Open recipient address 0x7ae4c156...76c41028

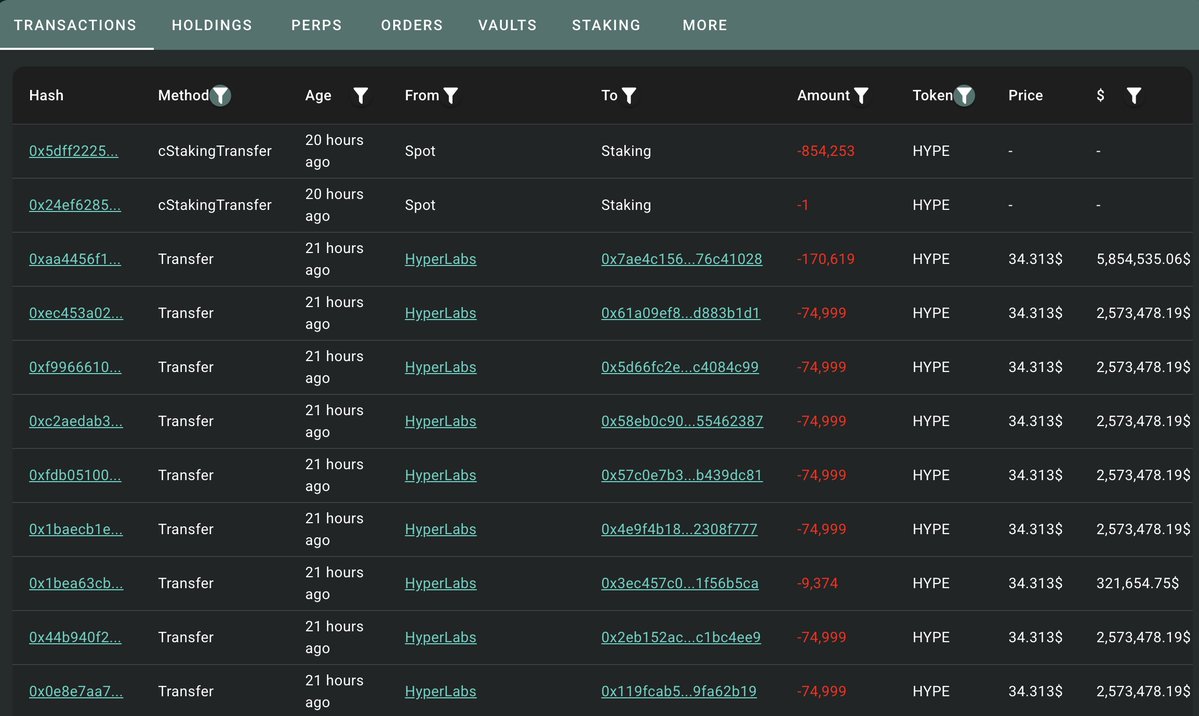click(680, 258)
